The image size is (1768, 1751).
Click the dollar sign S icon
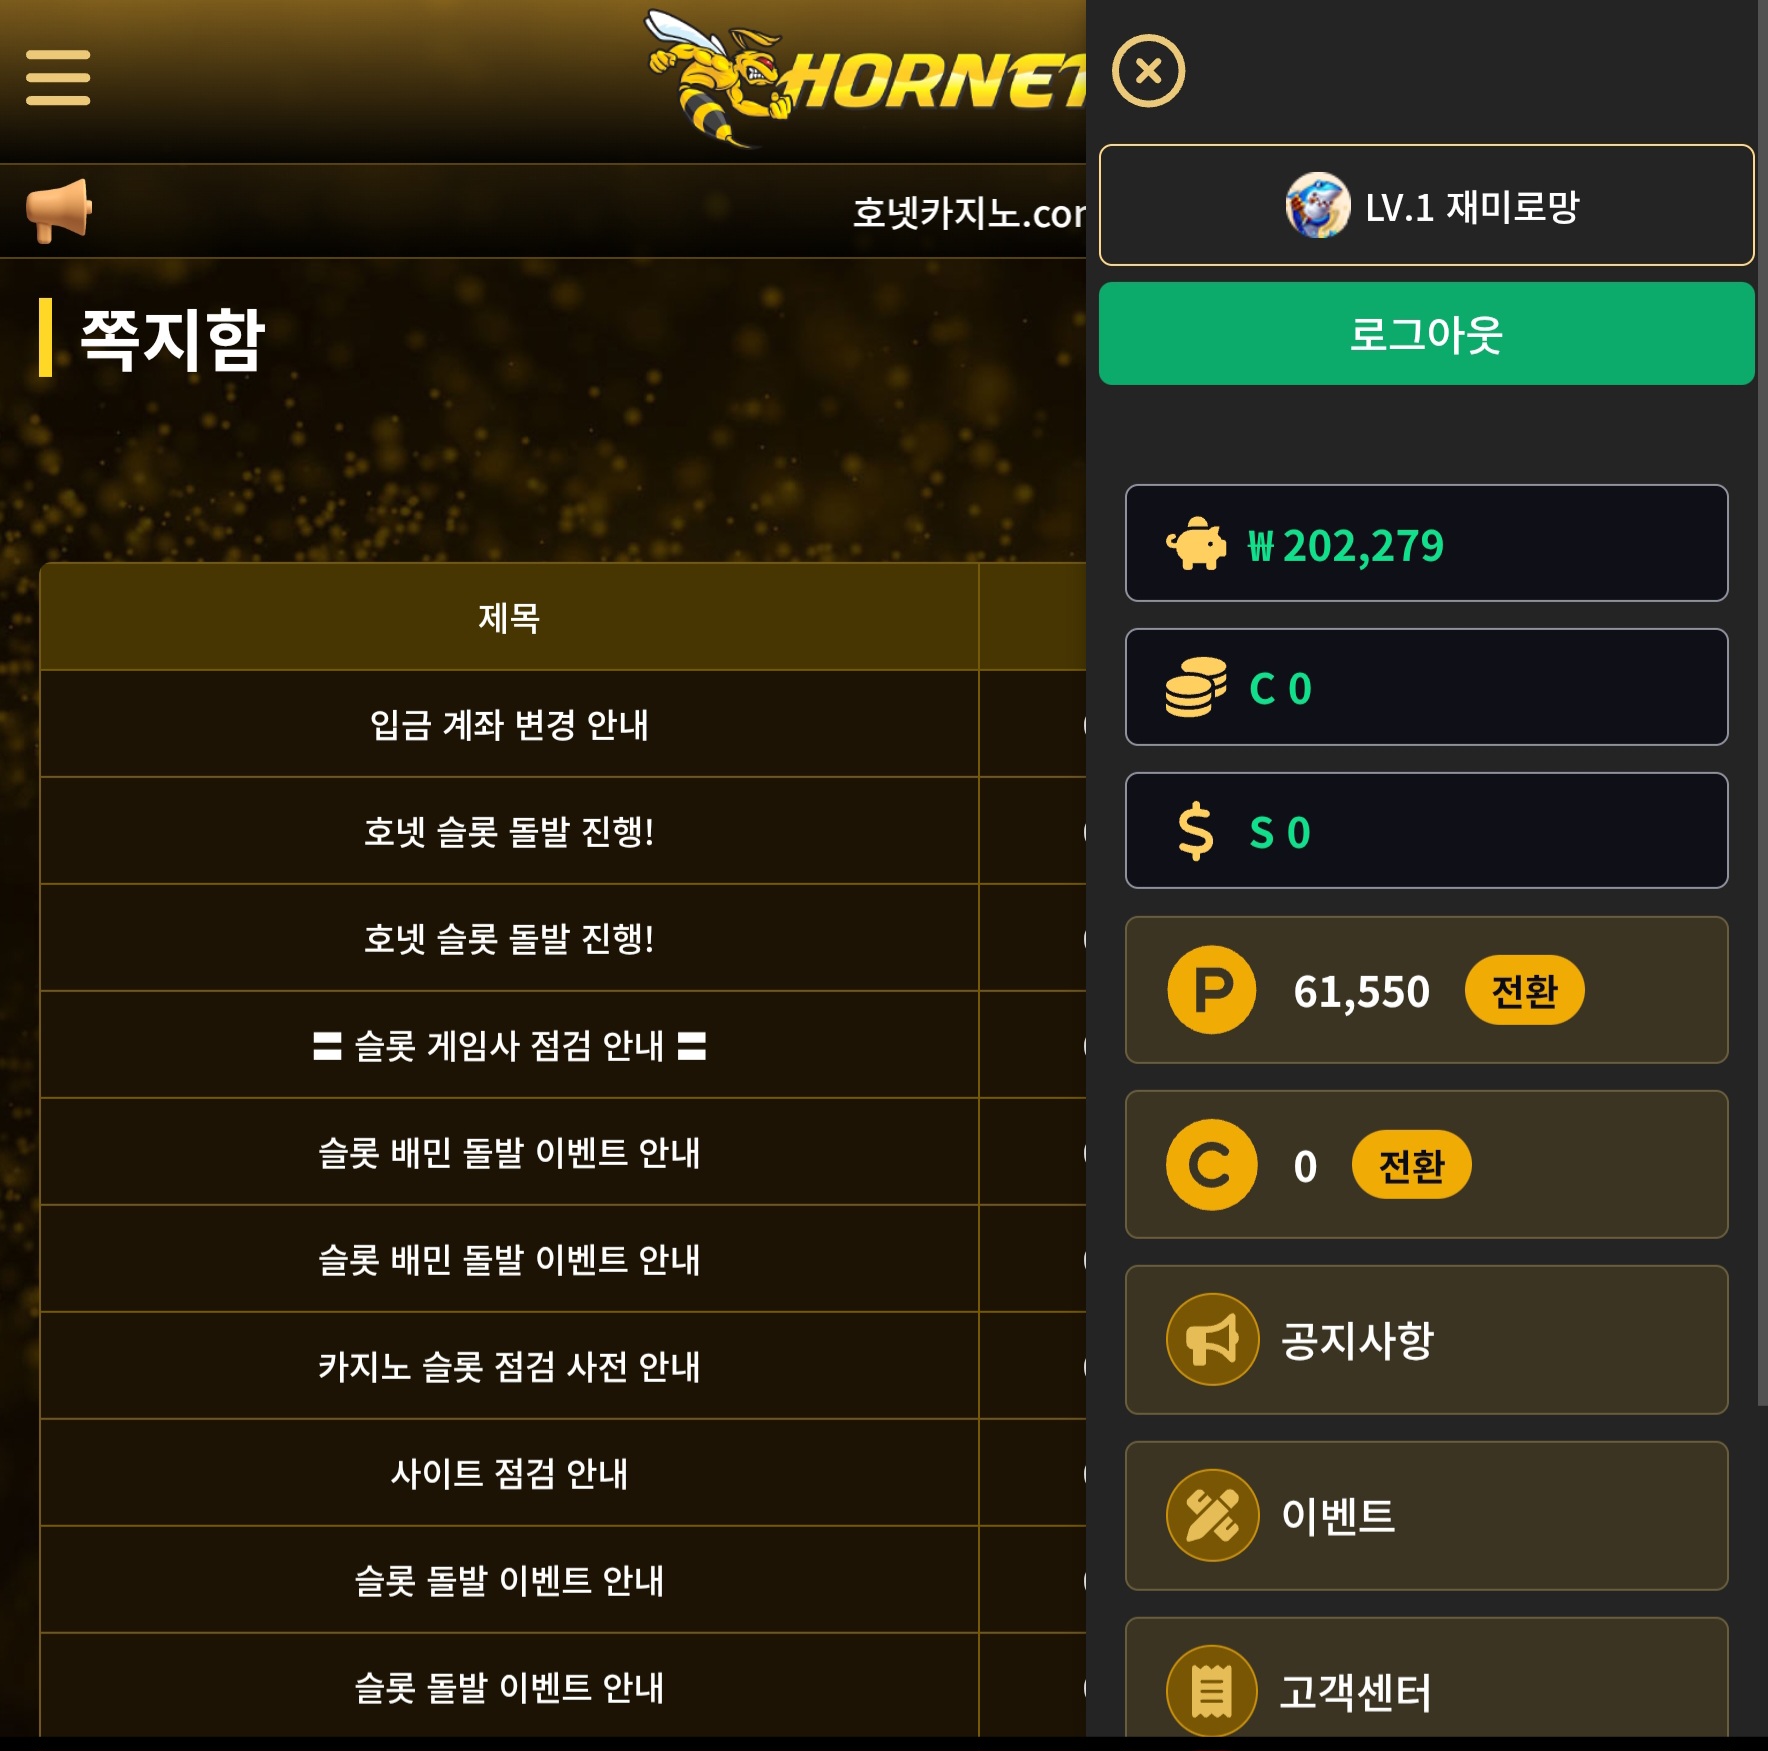(x=1196, y=832)
